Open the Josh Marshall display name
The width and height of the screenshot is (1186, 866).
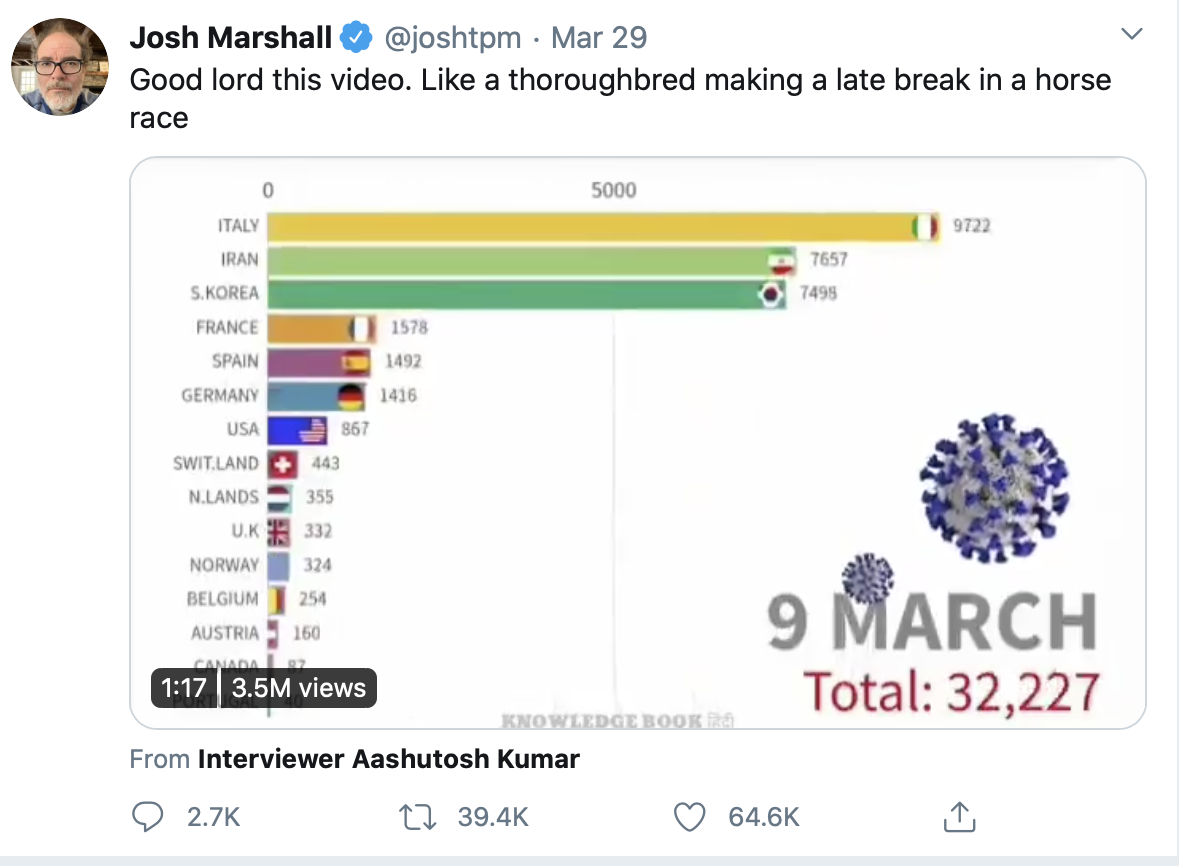pos(231,37)
